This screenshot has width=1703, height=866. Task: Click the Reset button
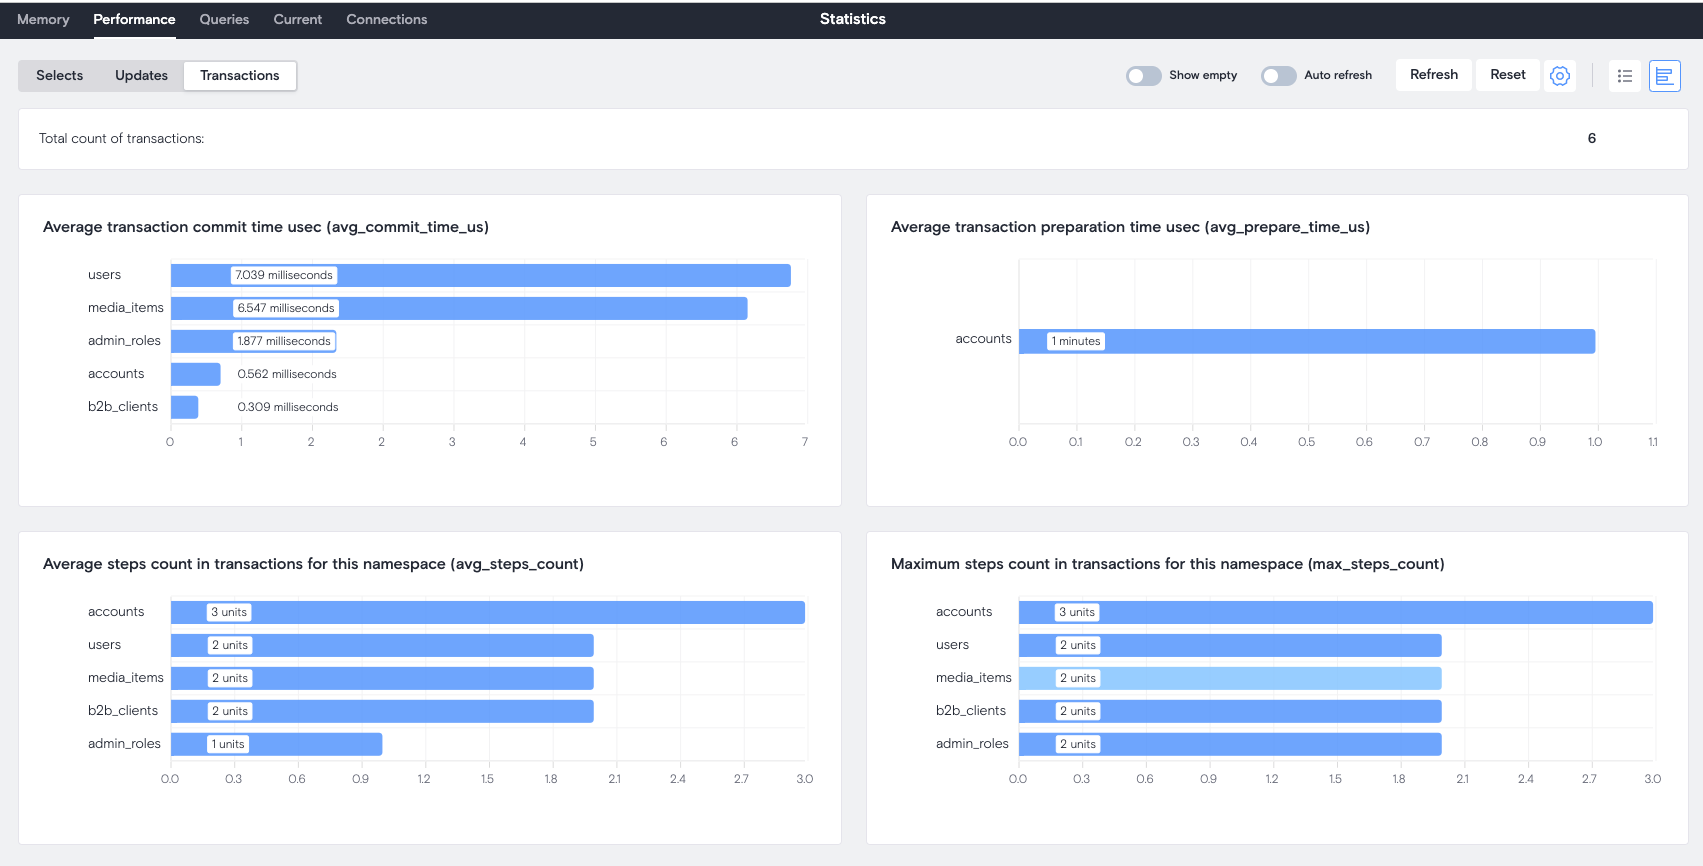coord(1507,75)
